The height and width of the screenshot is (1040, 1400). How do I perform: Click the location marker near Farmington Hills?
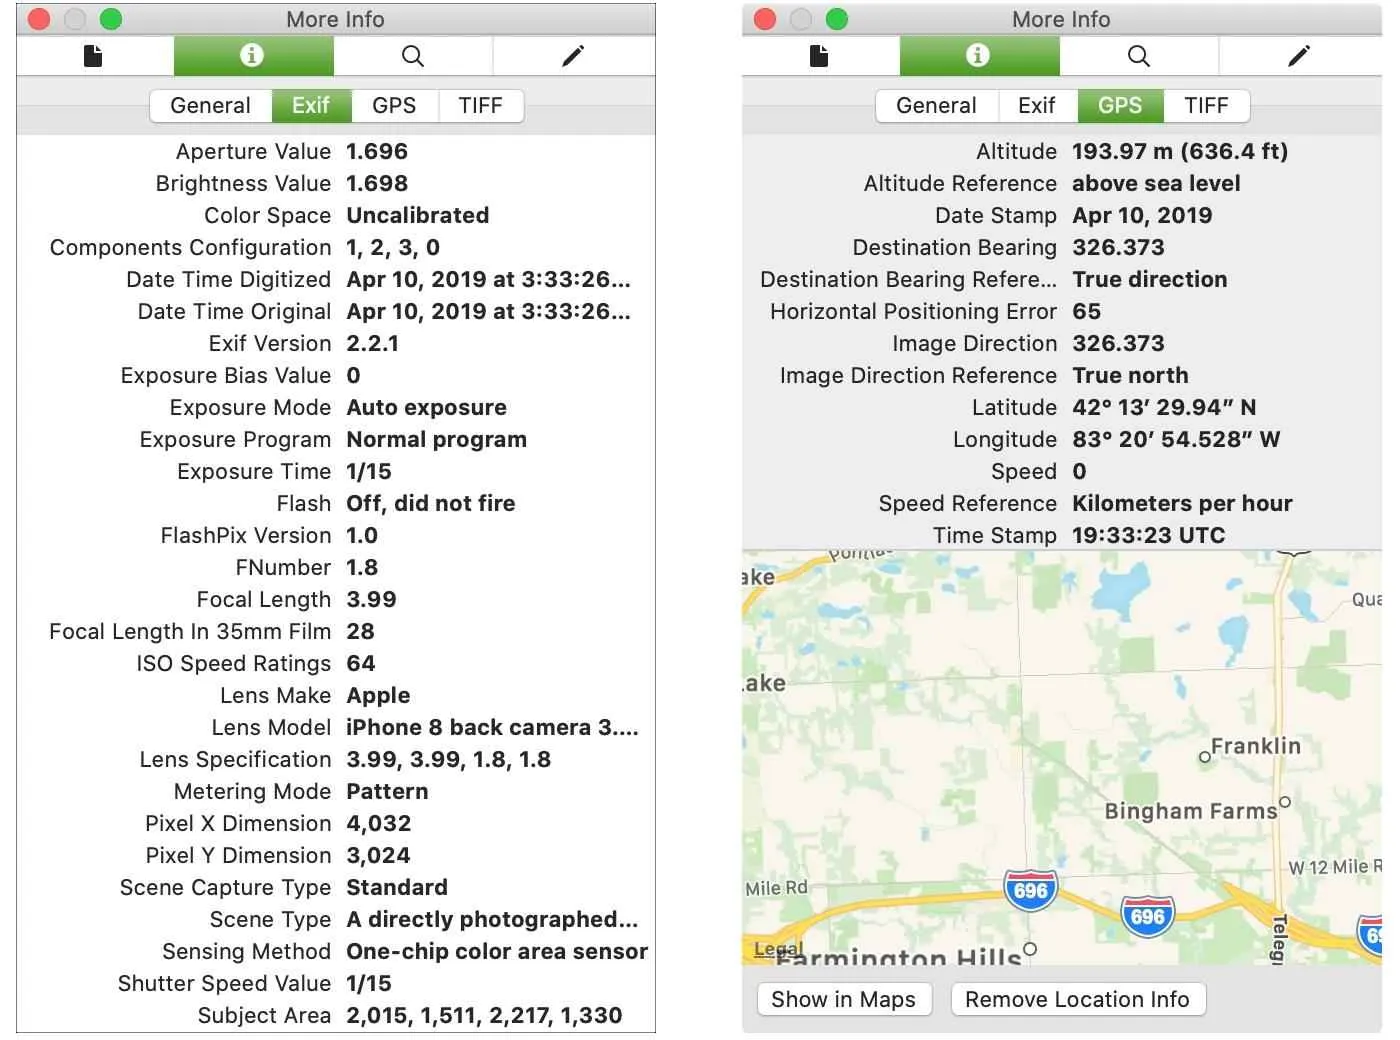point(1030,951)
